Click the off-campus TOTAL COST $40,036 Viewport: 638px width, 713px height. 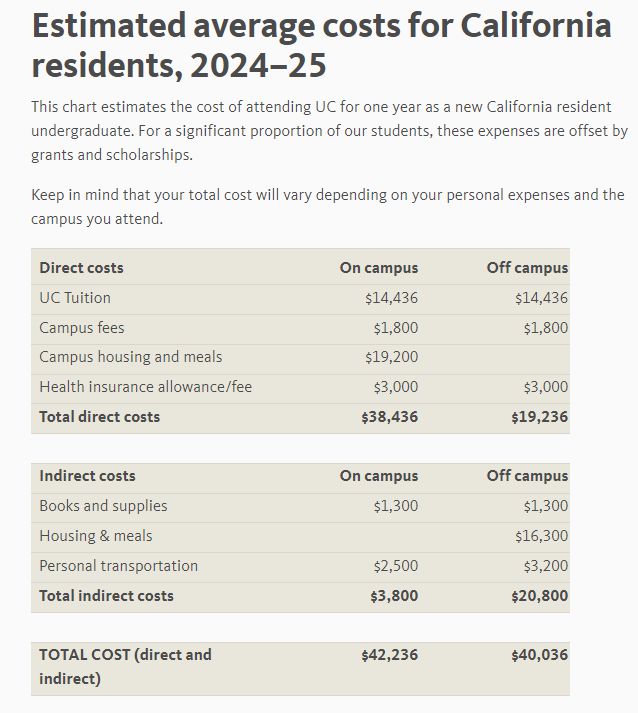pos(539,655)
